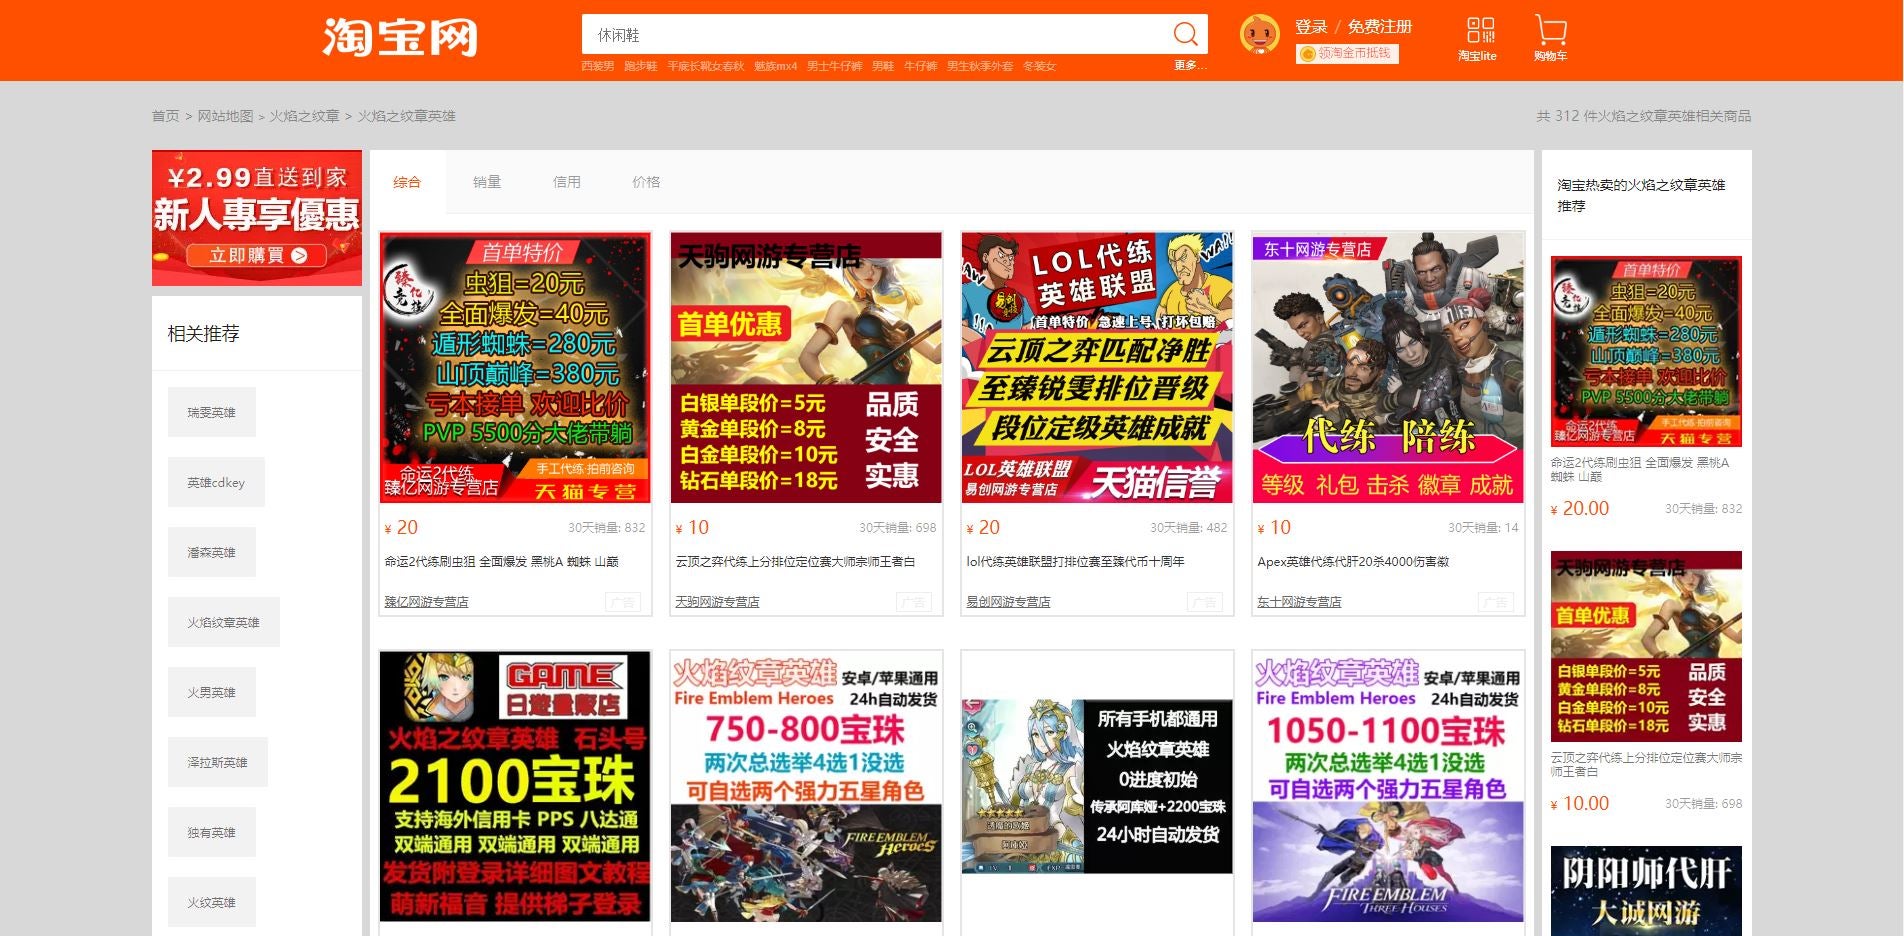
Task: Select the 综合 sorting tab
Action: 407,182
